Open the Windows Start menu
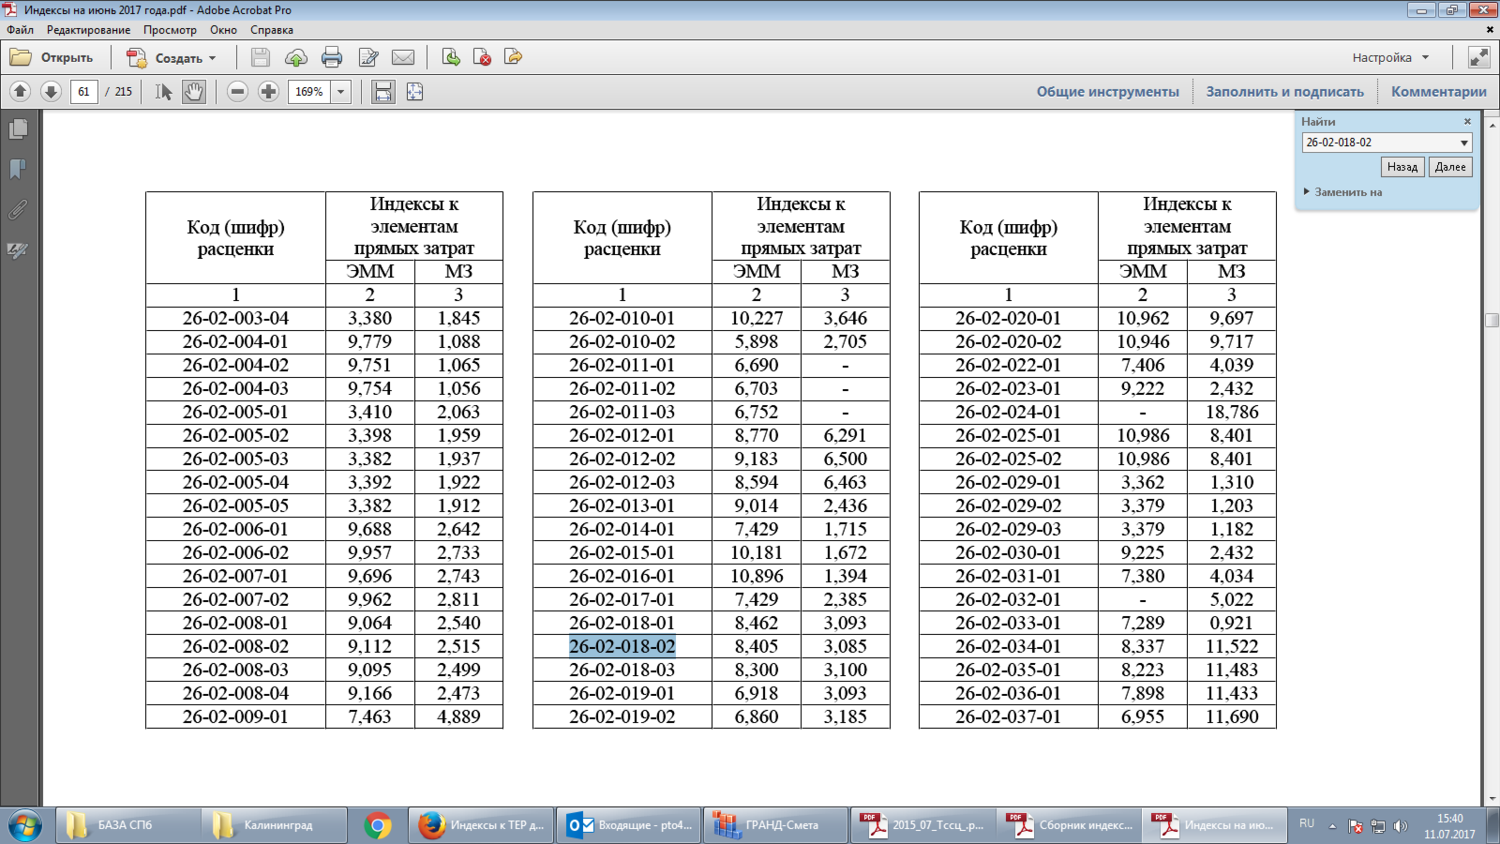The height and width of the screenshot is (844, 1500). click(25, 826)
